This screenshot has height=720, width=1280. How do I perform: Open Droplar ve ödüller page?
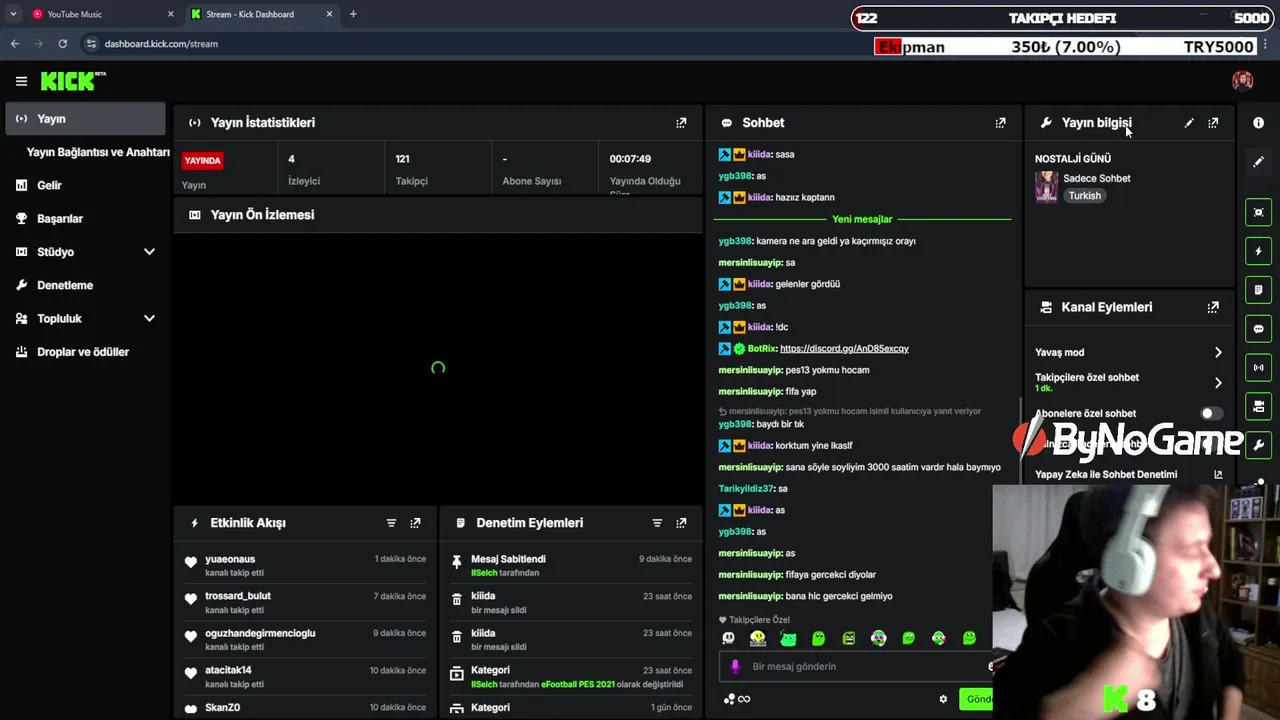tap(85, 352)
